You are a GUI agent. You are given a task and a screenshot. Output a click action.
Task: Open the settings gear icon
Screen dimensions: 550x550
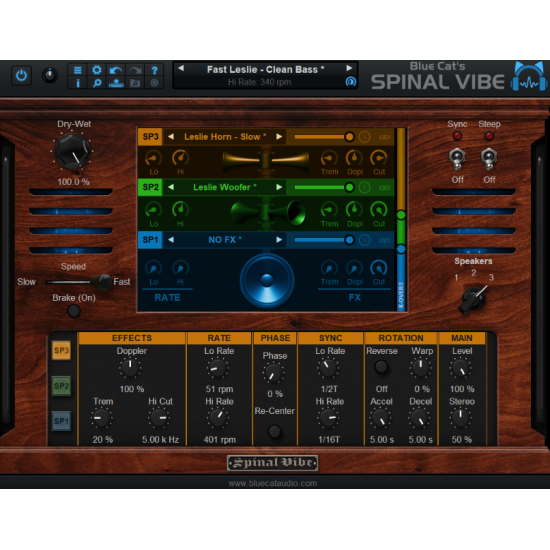pyautogui.click(x=97, y=70)
